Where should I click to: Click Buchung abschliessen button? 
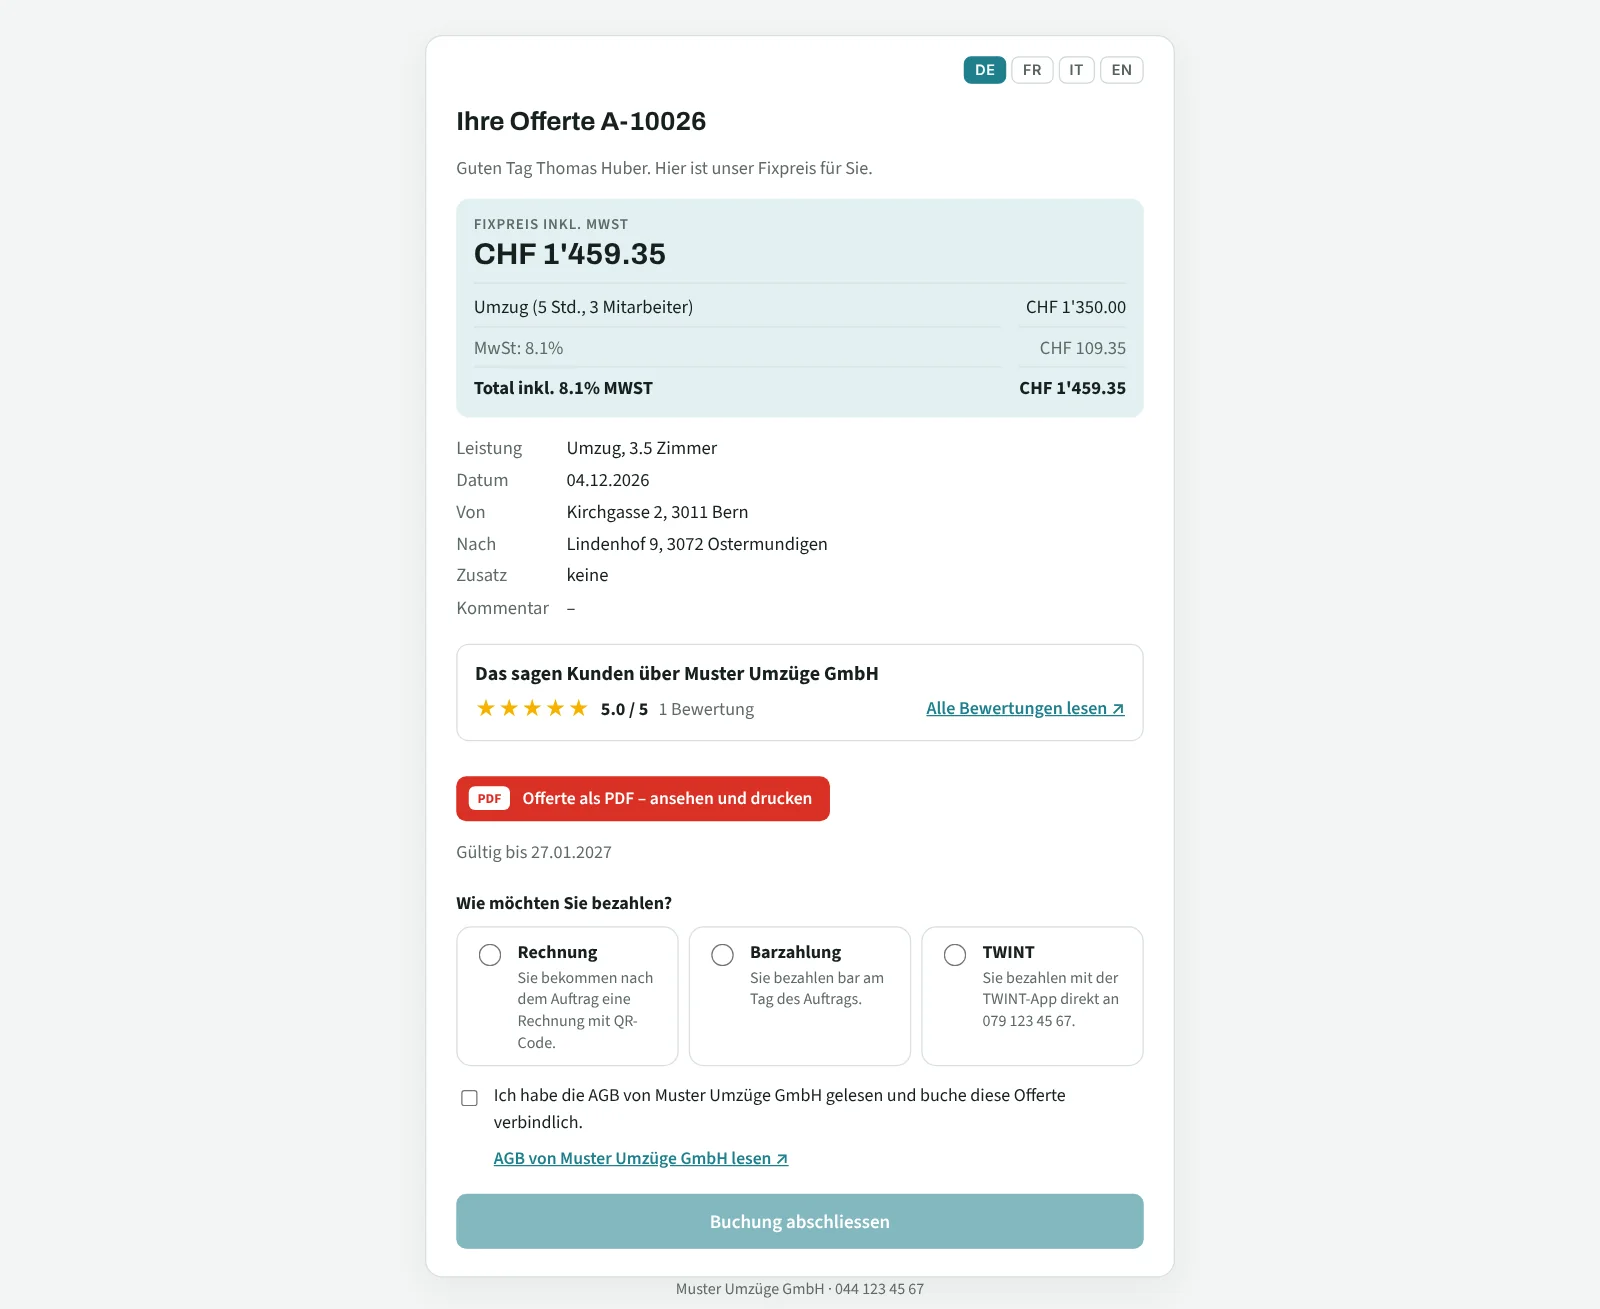(x=800, y=1221)
